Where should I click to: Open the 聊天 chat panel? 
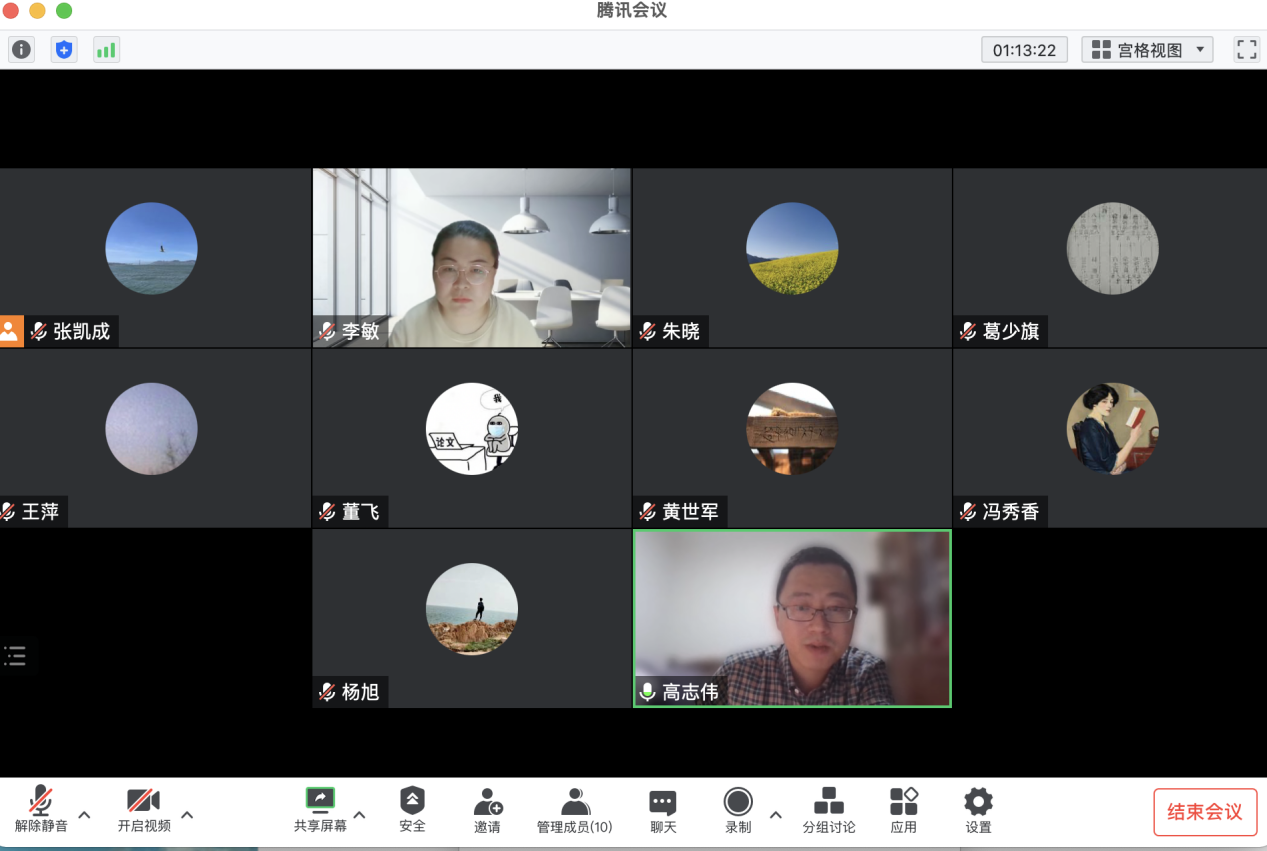[x=663, y=809]
